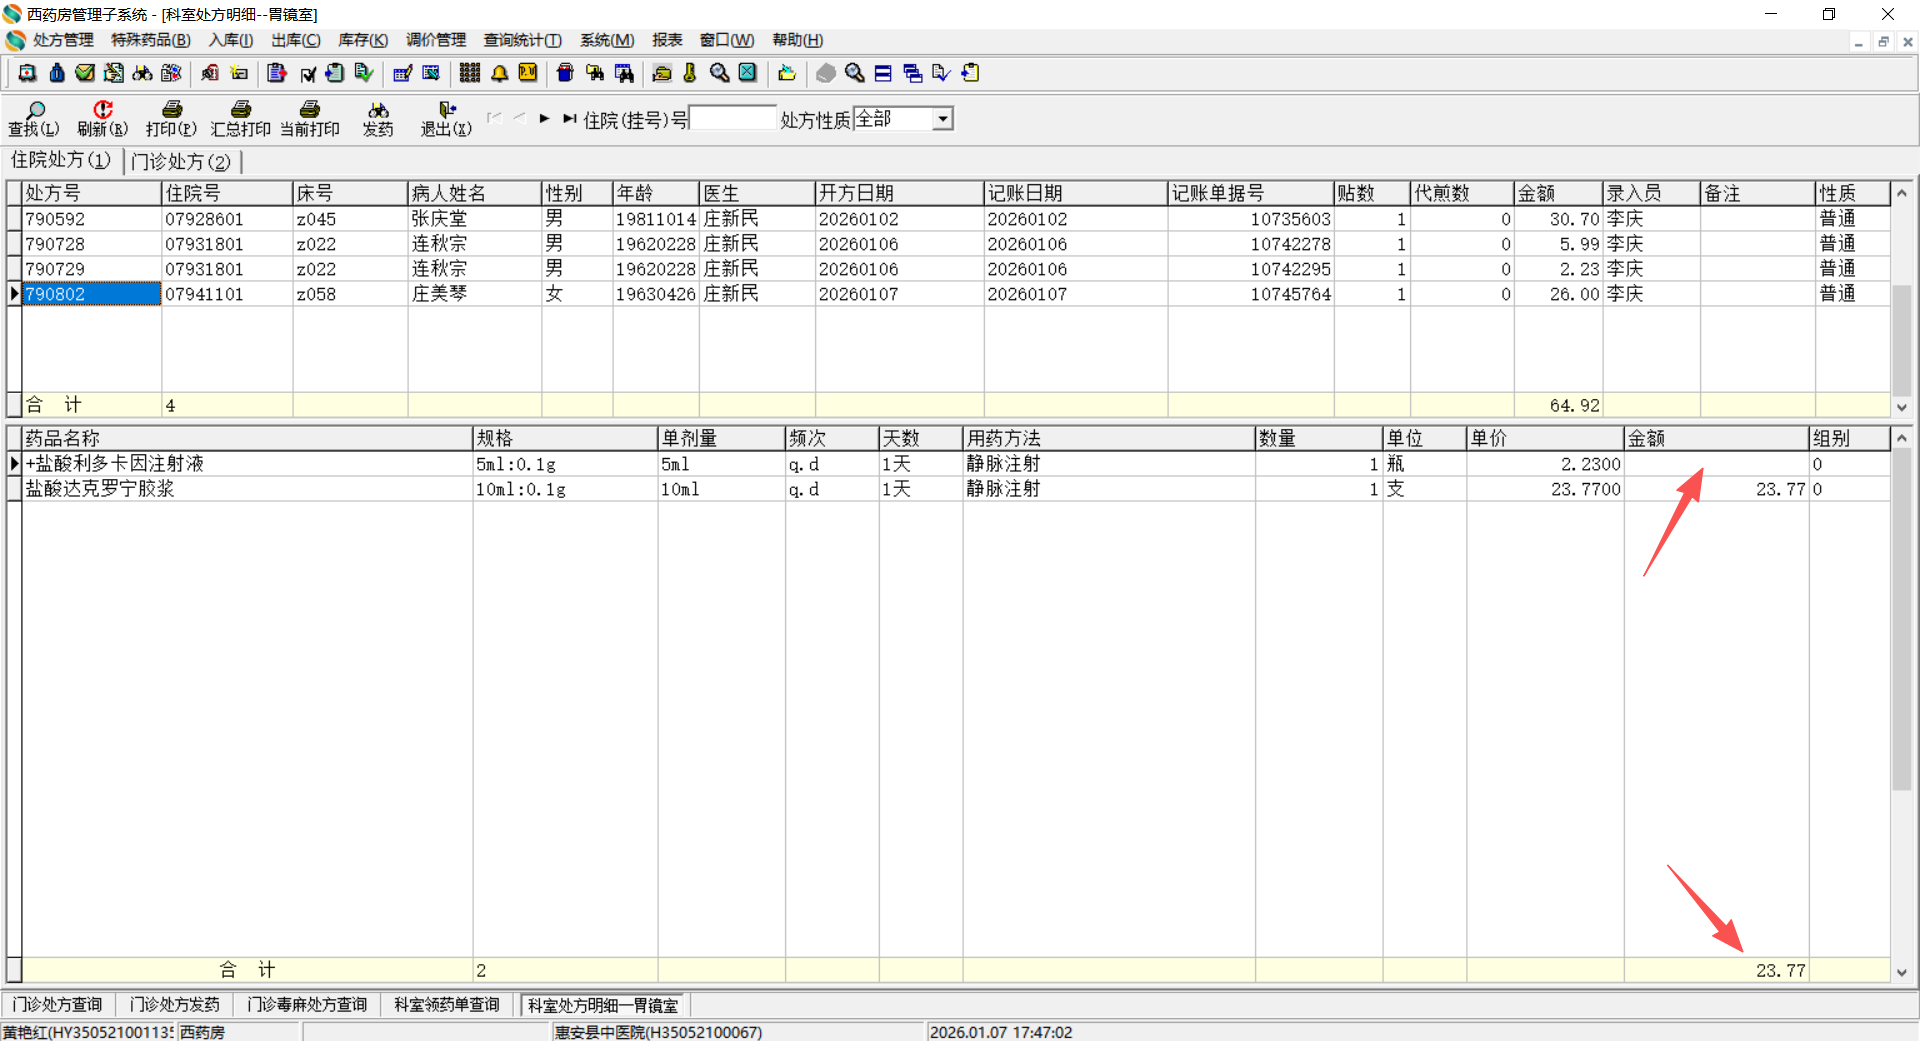Click the 汇总打印 summary print button
The width and height of the screenshot is (1920, 1041).
(240, 118)
